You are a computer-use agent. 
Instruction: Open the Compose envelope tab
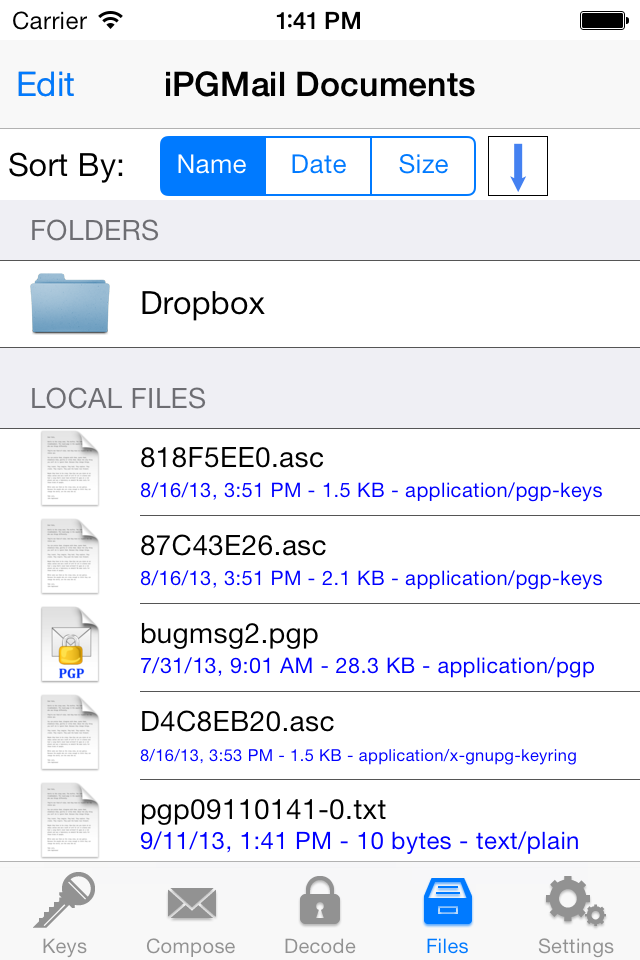191,910
